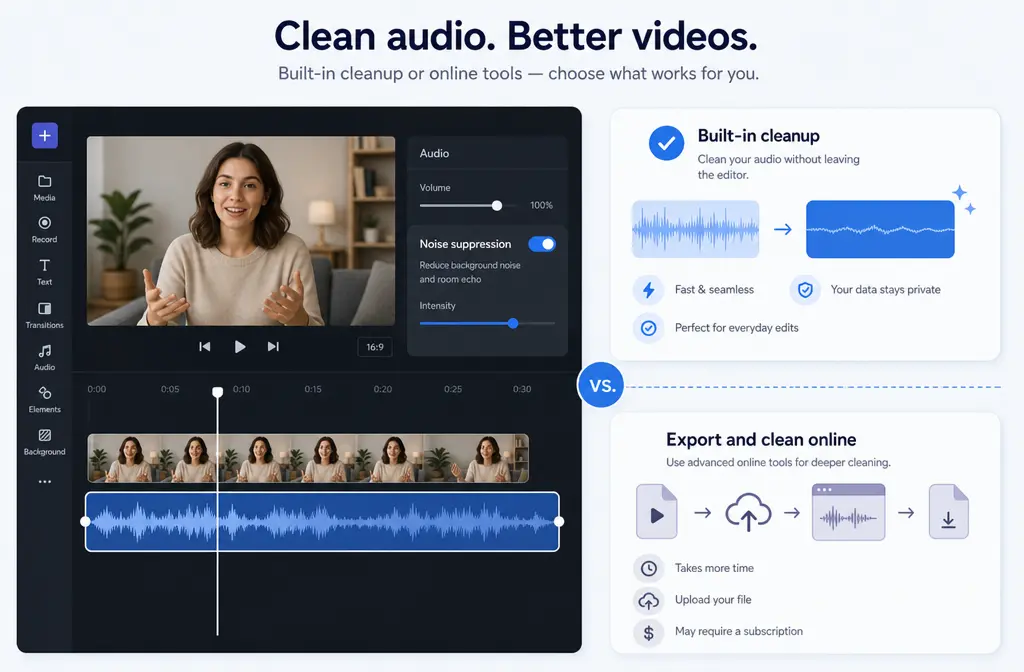Click the noisy waveform before image

(696, 229)
